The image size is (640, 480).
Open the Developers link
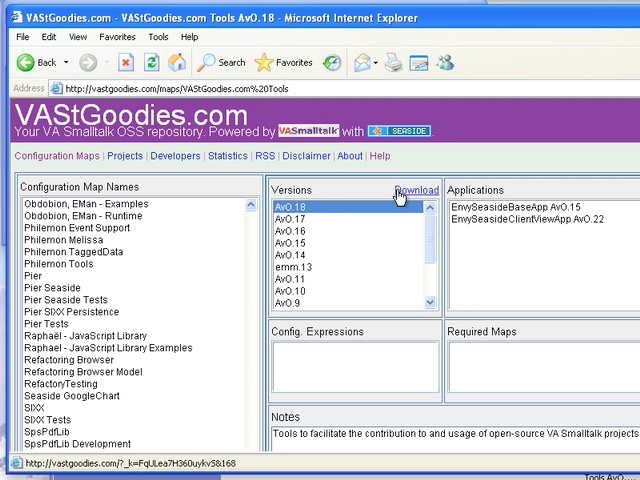176,156
